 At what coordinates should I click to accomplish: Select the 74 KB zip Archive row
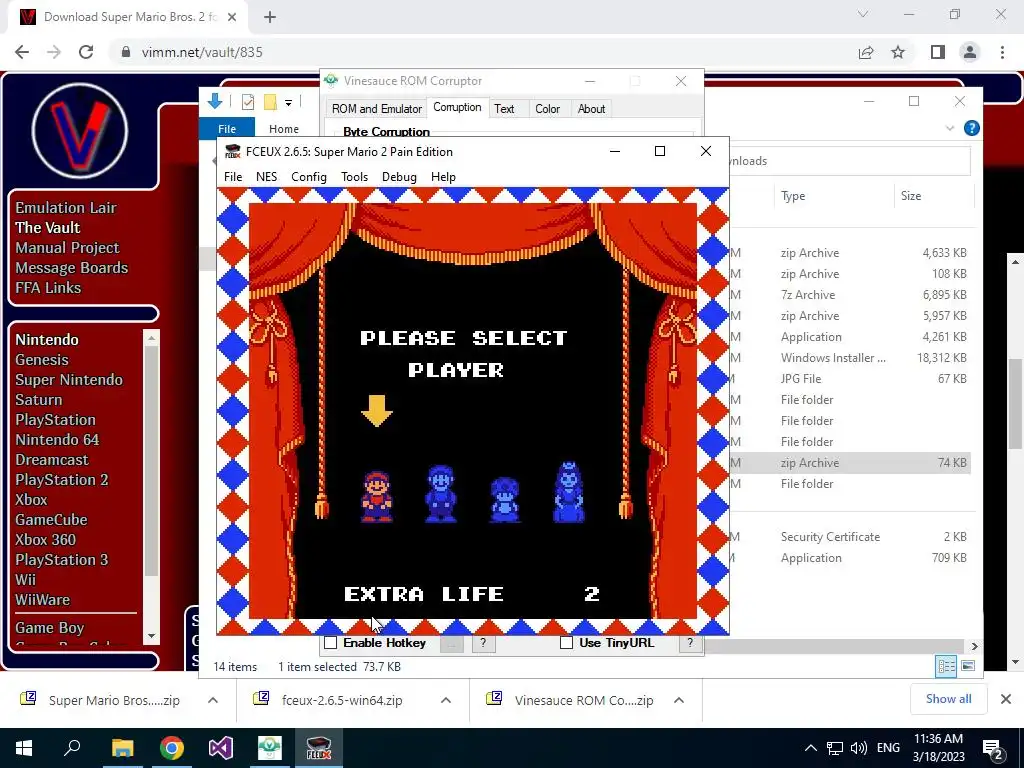[x=849, y=463]
